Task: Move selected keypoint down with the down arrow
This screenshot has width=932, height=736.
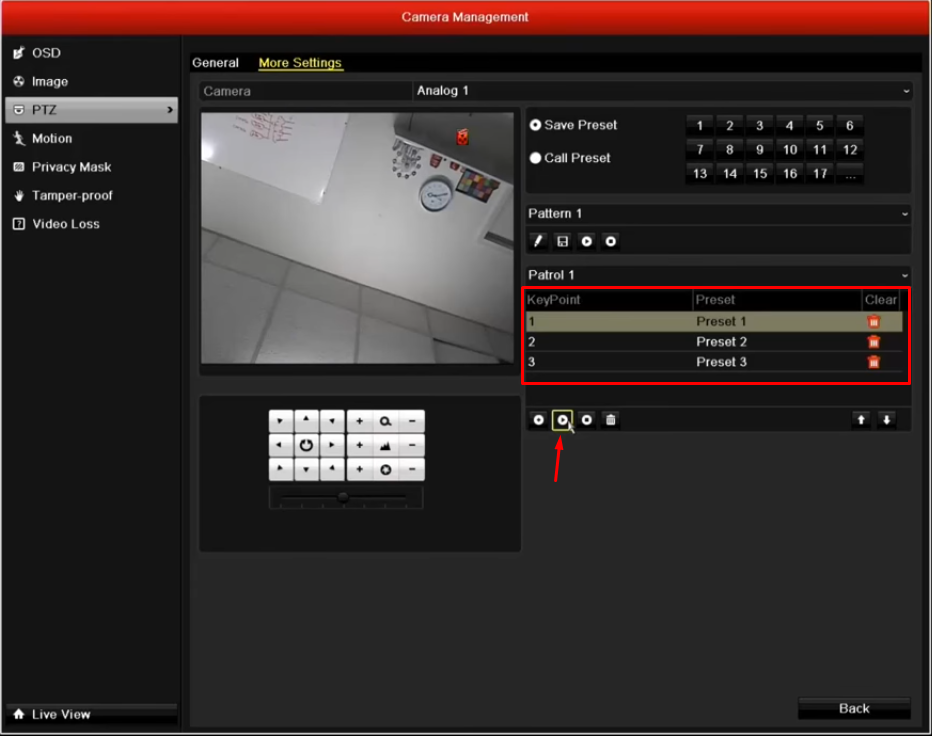Action: (887, 420)
